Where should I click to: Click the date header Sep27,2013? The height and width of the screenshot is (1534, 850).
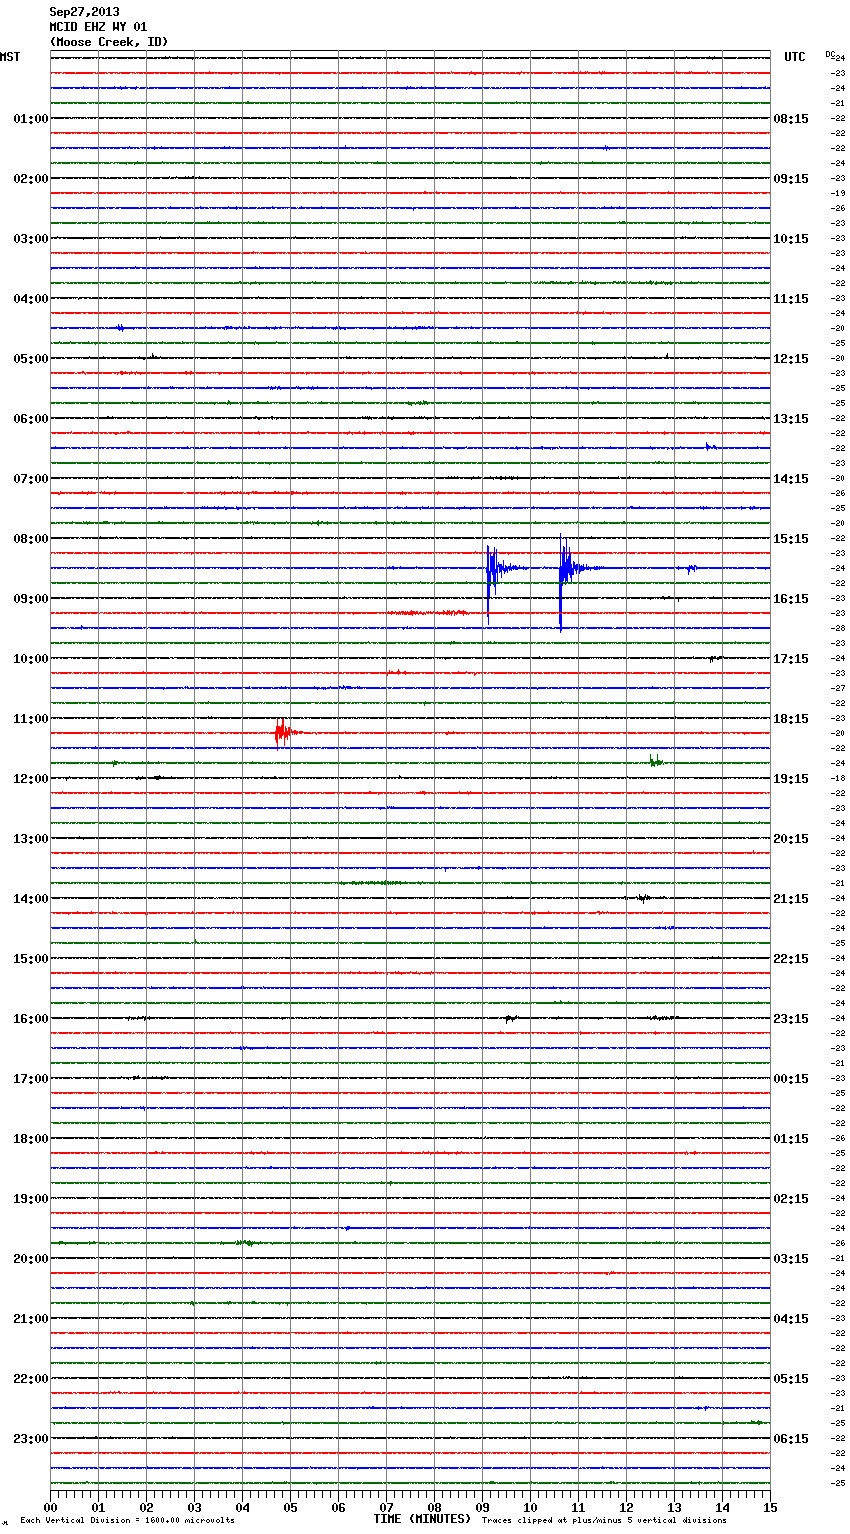click(84, 12)
